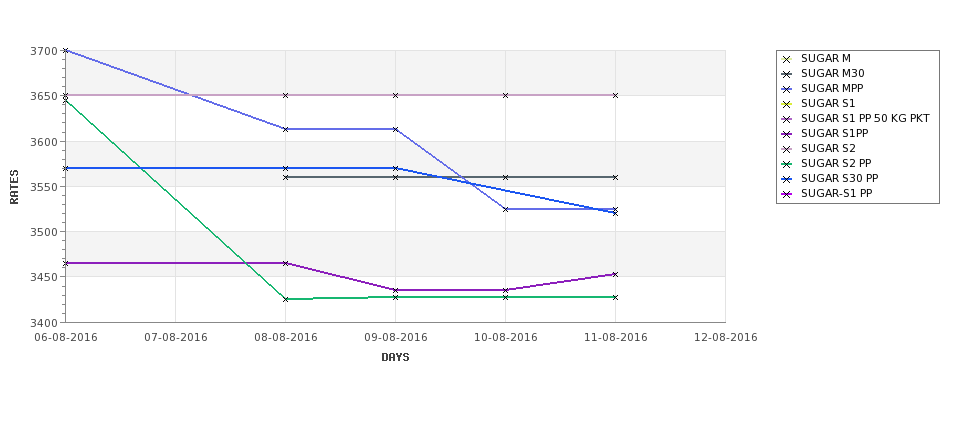Click the SUGAR-S1 PP legend marker icon
This screenshot has width=975, height=429.
786,194
